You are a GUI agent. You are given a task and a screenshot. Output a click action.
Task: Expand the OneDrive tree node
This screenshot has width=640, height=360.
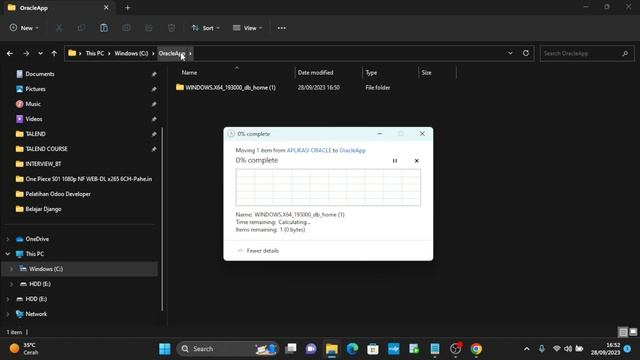pyautogui.click(x=8, y=239)
